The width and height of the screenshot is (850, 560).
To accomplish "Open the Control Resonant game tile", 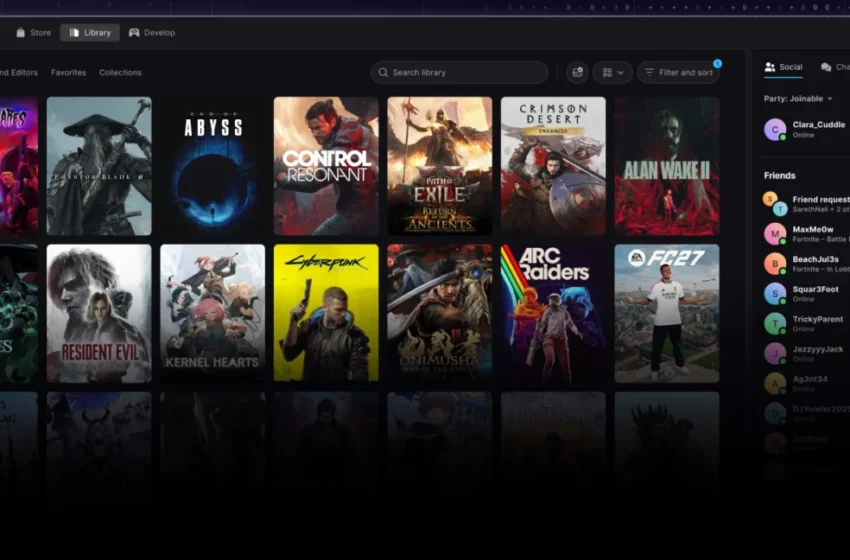I will tap(326, 166).
